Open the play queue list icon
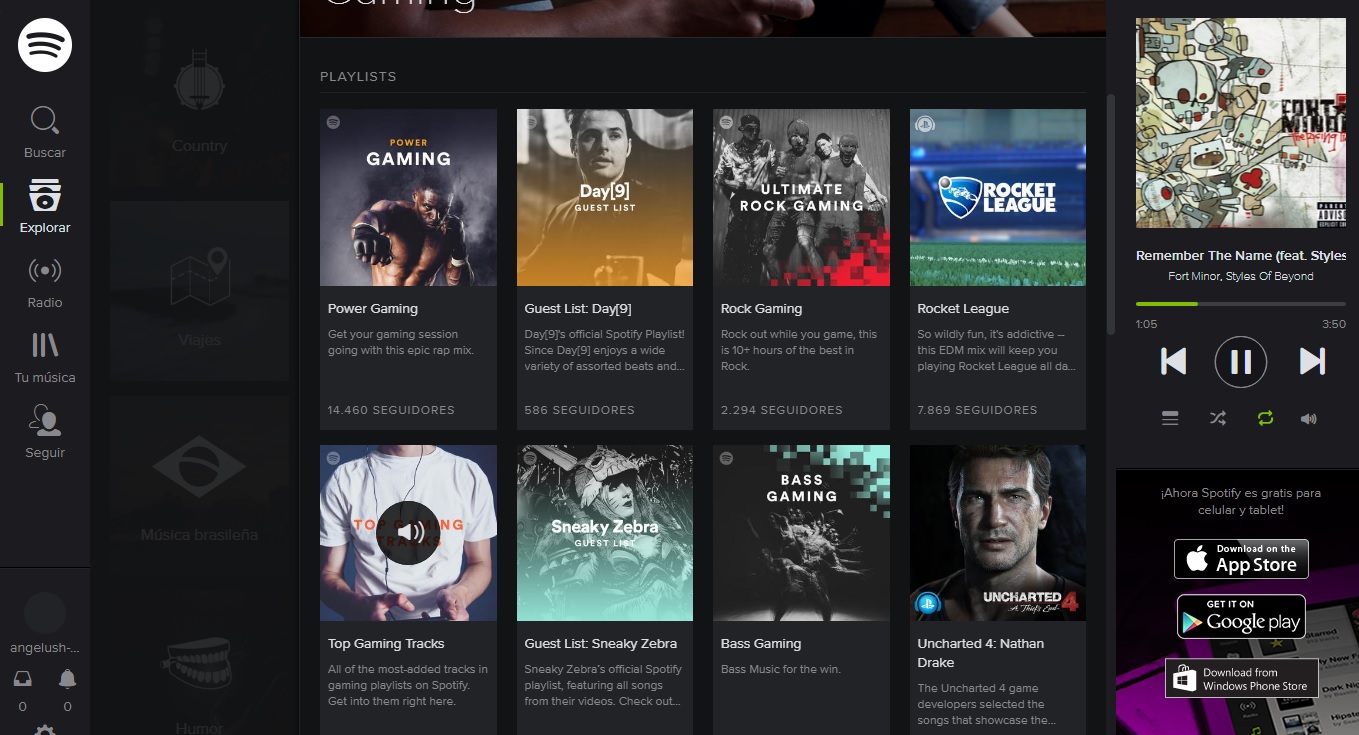This screenshot has height=735, width=1359. (1170, 418)
